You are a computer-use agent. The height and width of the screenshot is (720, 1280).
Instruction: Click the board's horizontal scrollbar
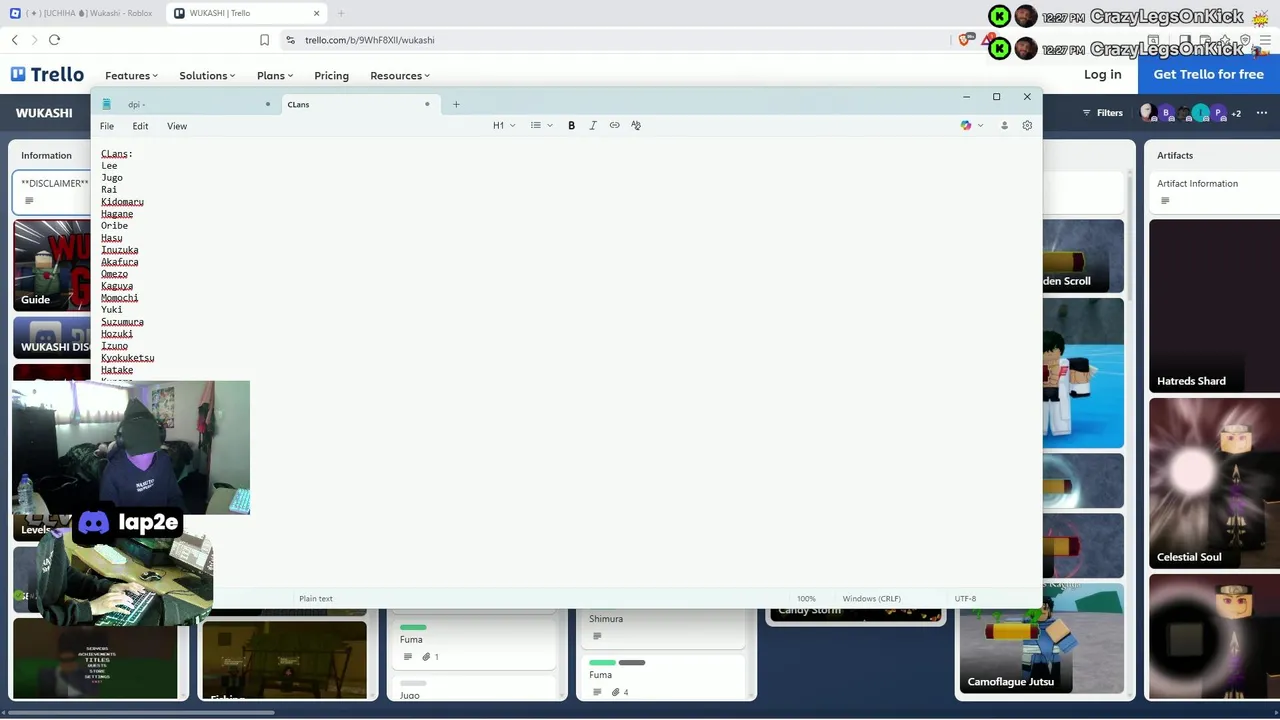pos(140,713)
